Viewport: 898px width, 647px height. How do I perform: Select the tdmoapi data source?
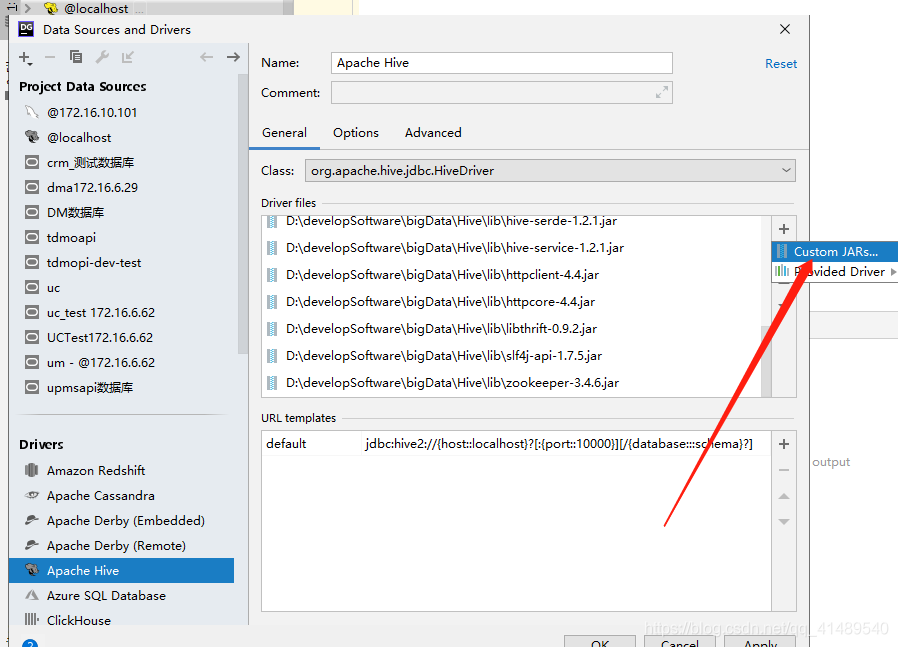[x=71, y=238]
